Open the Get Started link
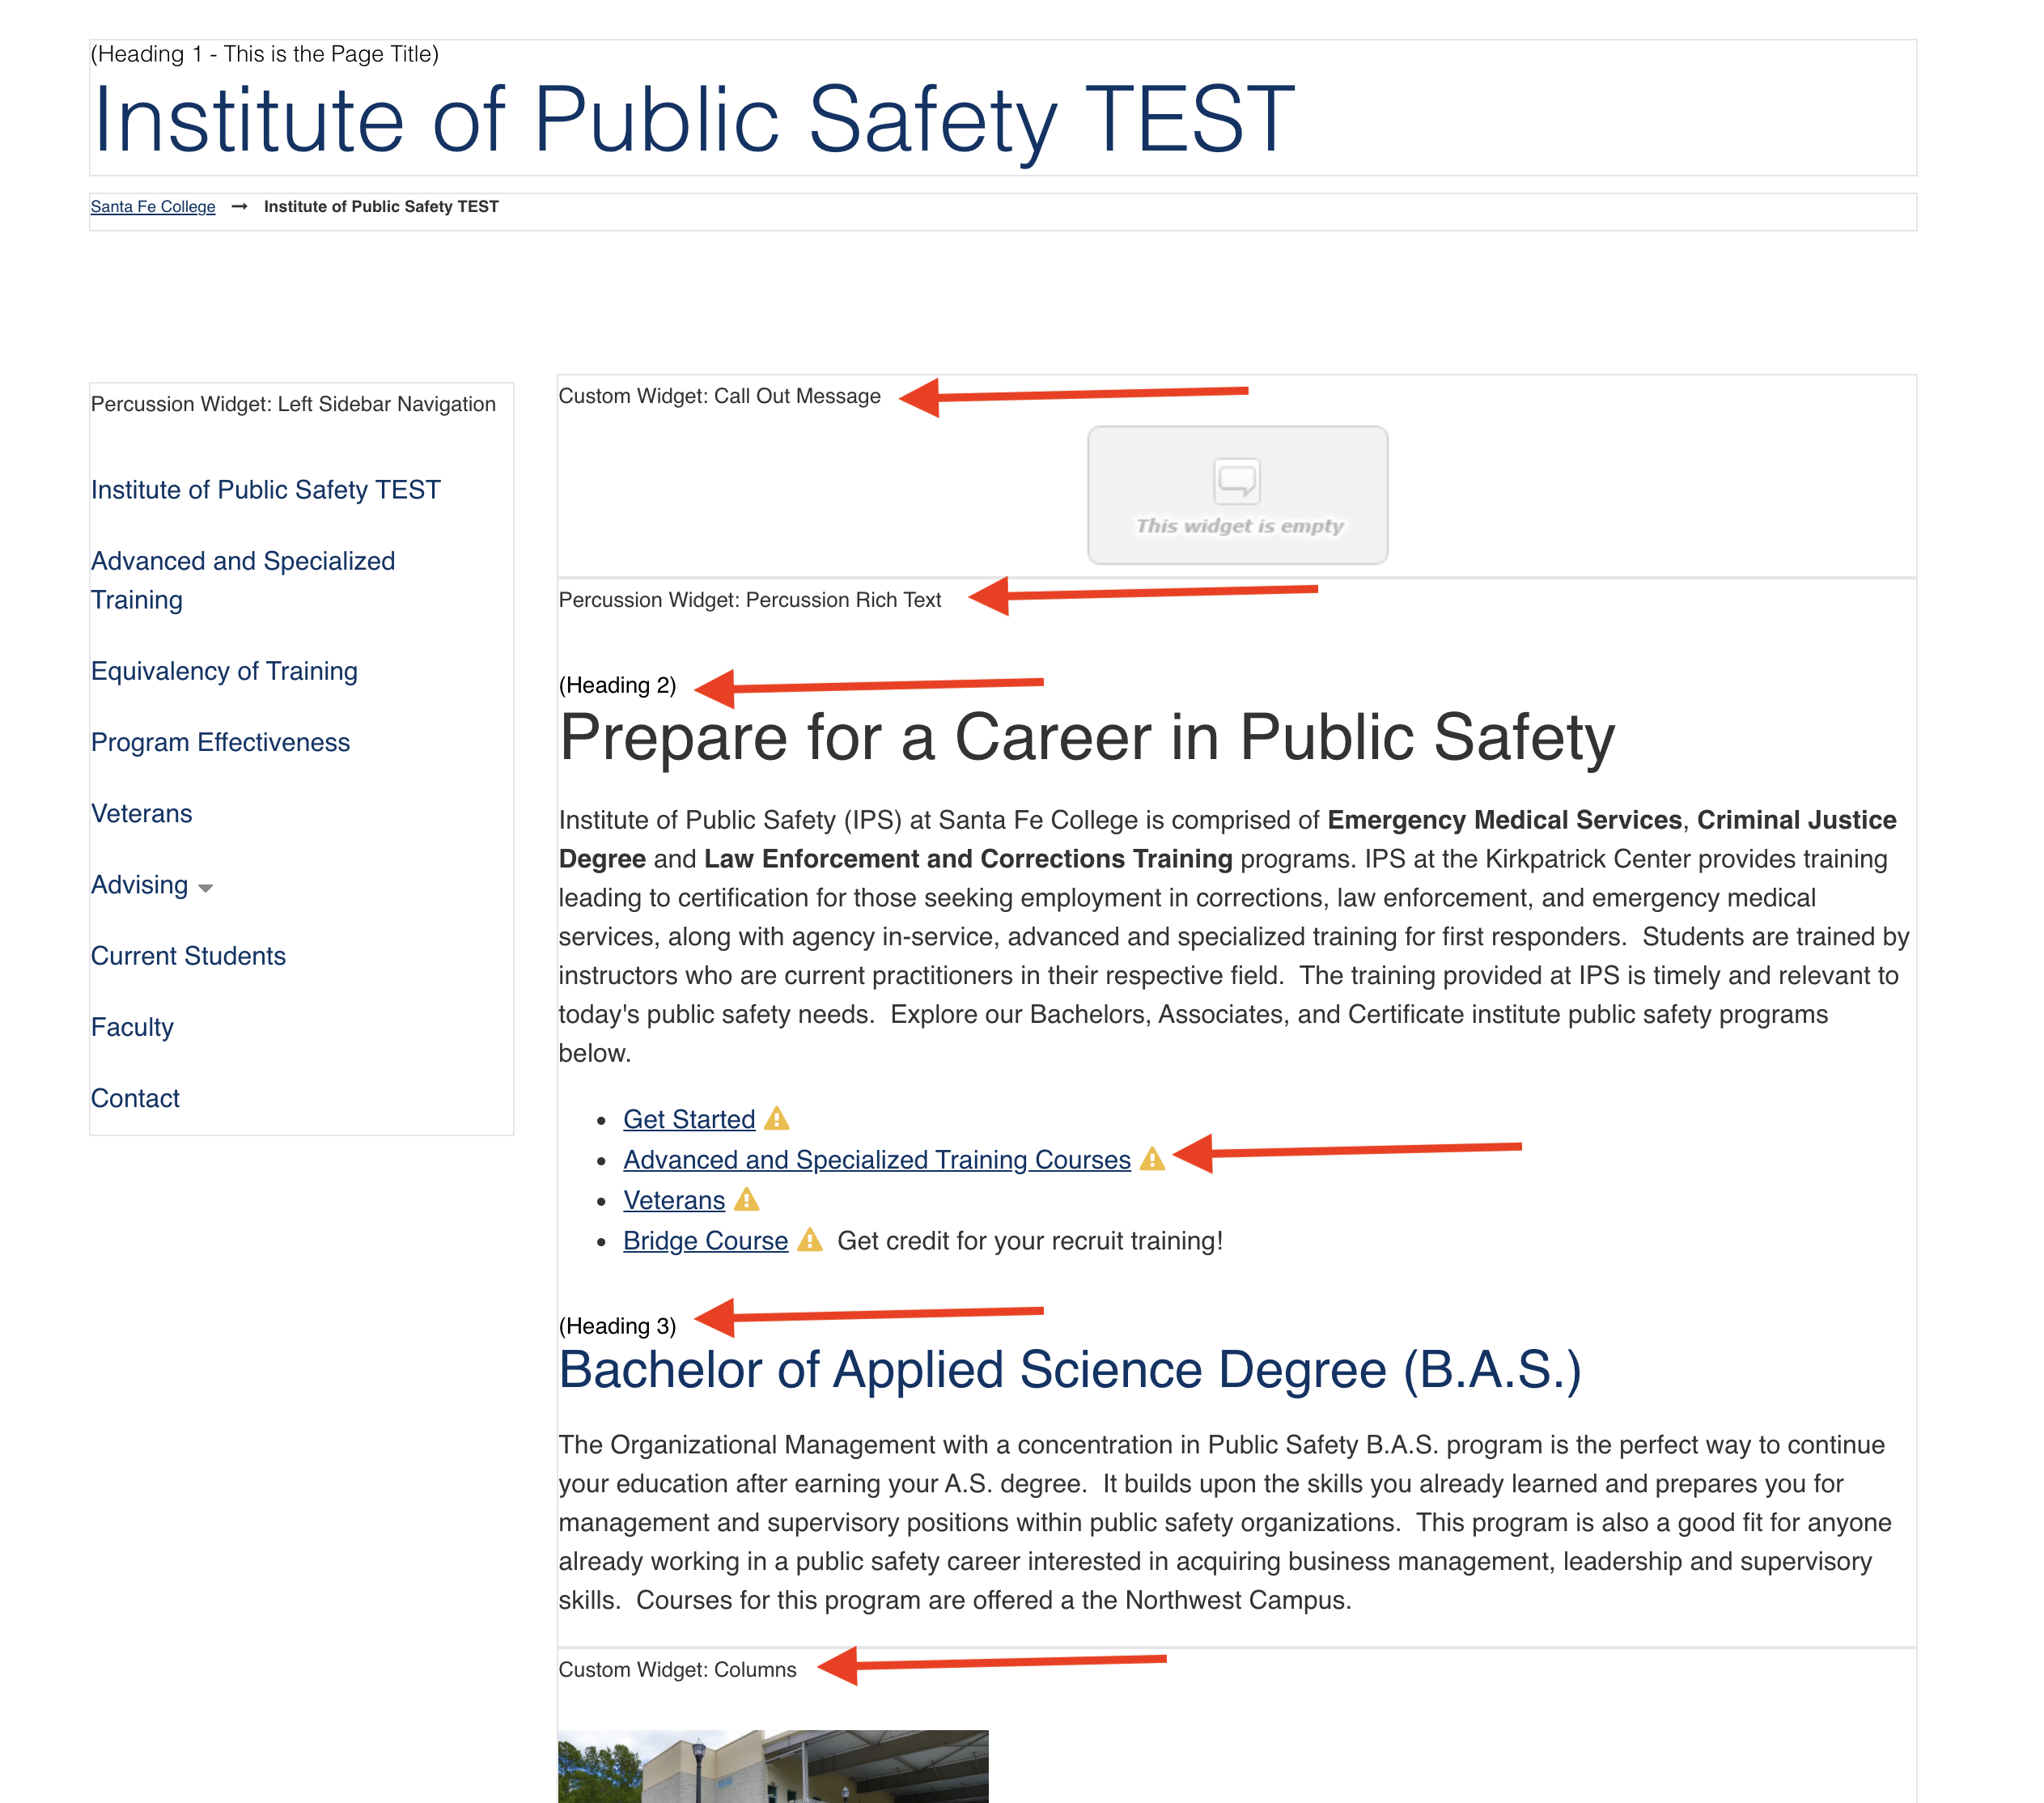 click(688, 1119)
